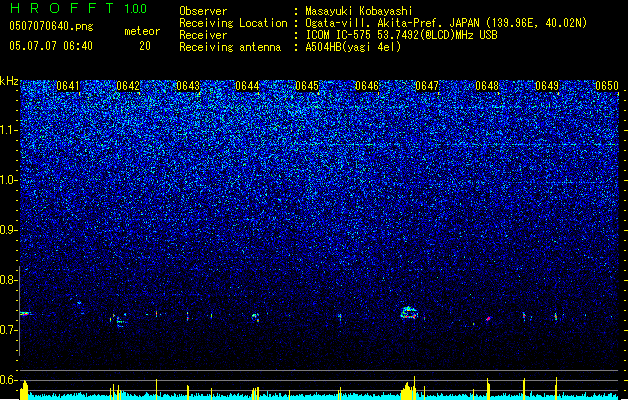
Task: Click the name Masayuki Kobayashi
Action: click(x=359, y=11)
